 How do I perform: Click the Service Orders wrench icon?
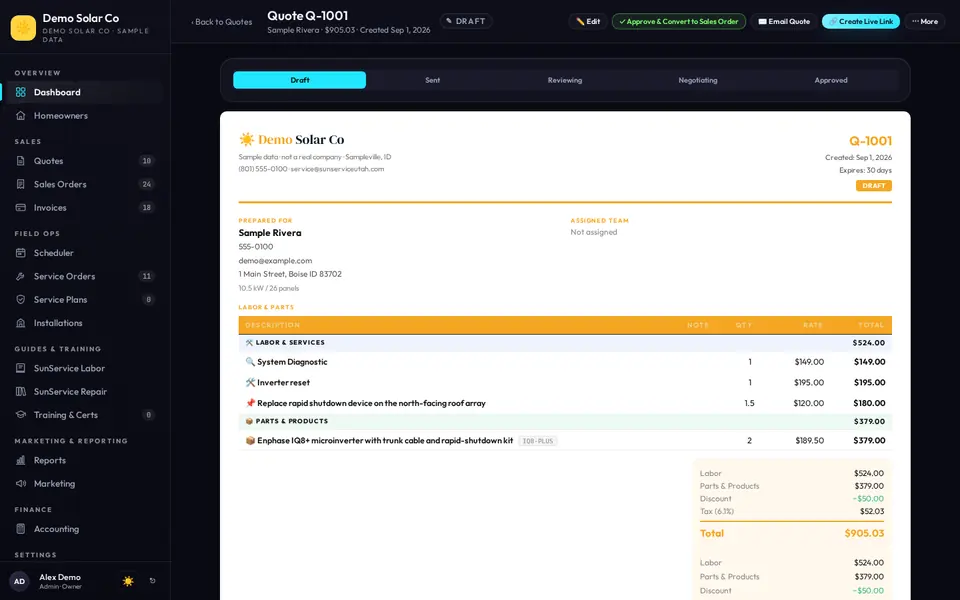(x=21, y=276)
